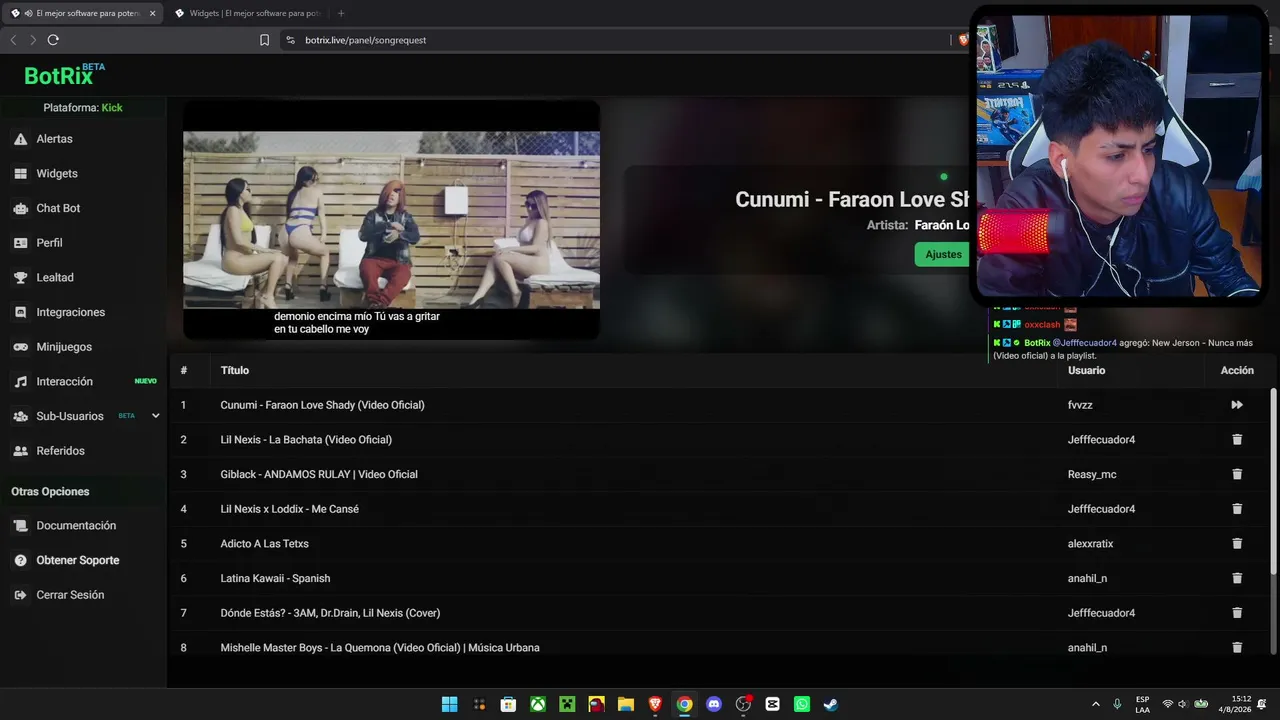
Task: Expand the Sub-Usuarios submenu chevron
Action: click(155, 416)
